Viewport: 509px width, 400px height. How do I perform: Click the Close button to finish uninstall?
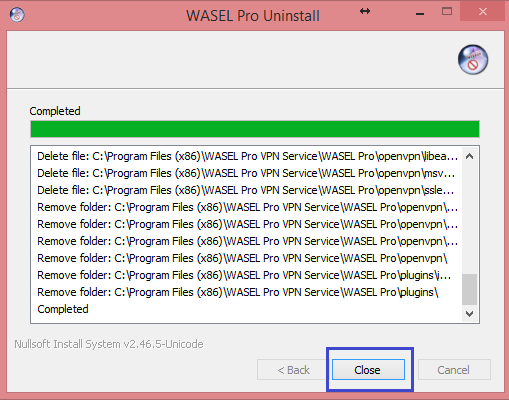click(x=368, y=369)
